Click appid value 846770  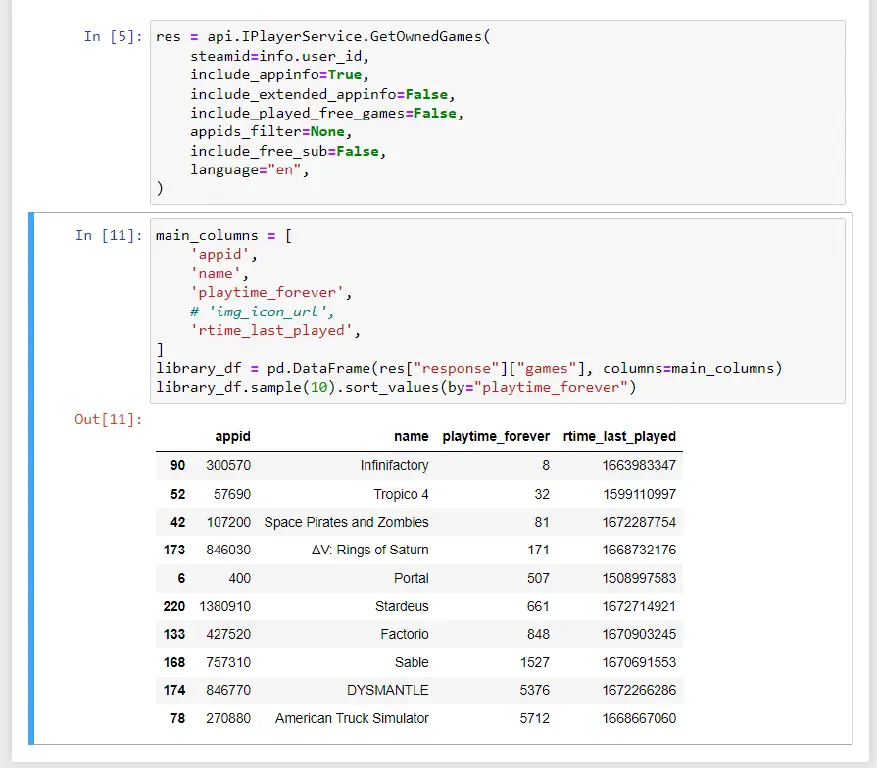tap(228, 690)
